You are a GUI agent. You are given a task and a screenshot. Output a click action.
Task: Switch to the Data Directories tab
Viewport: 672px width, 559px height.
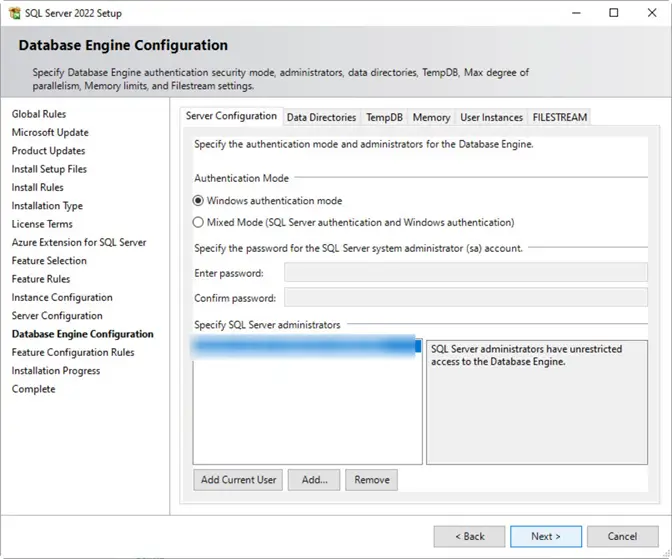pyautogui.click(x=321, y=117)
